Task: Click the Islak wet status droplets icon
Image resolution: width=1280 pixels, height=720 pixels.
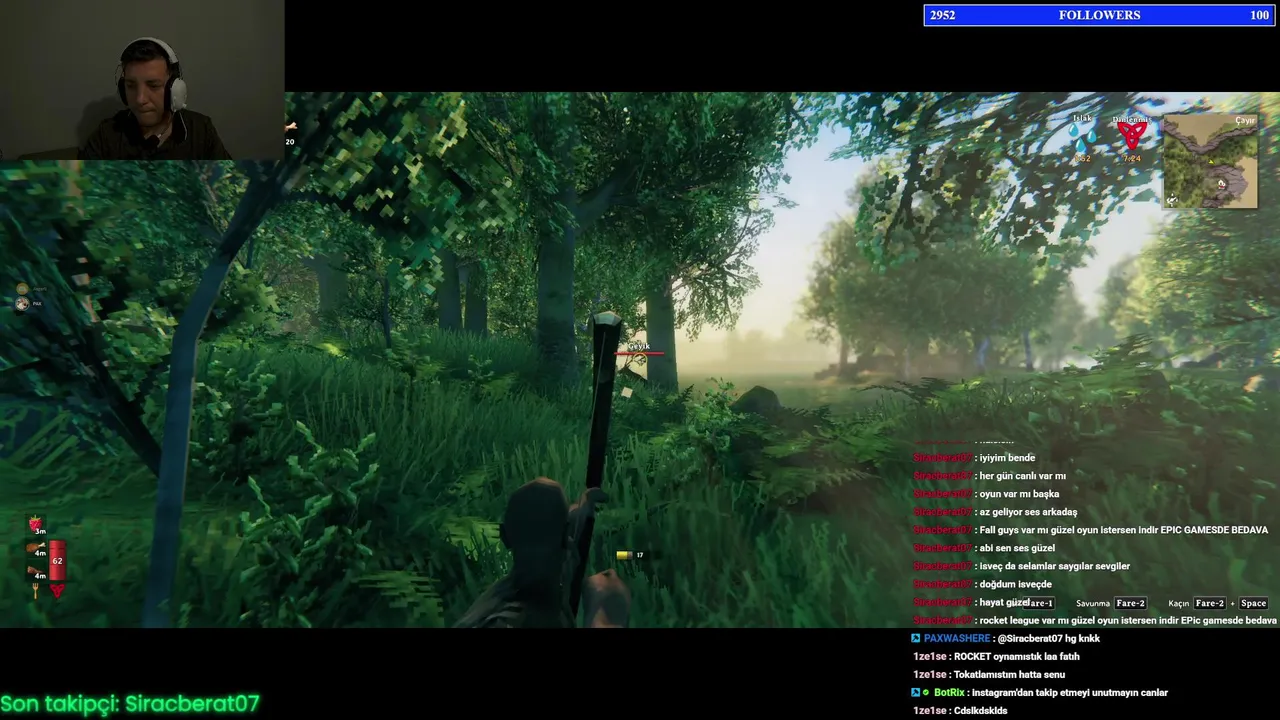Action: [1082, 138]
